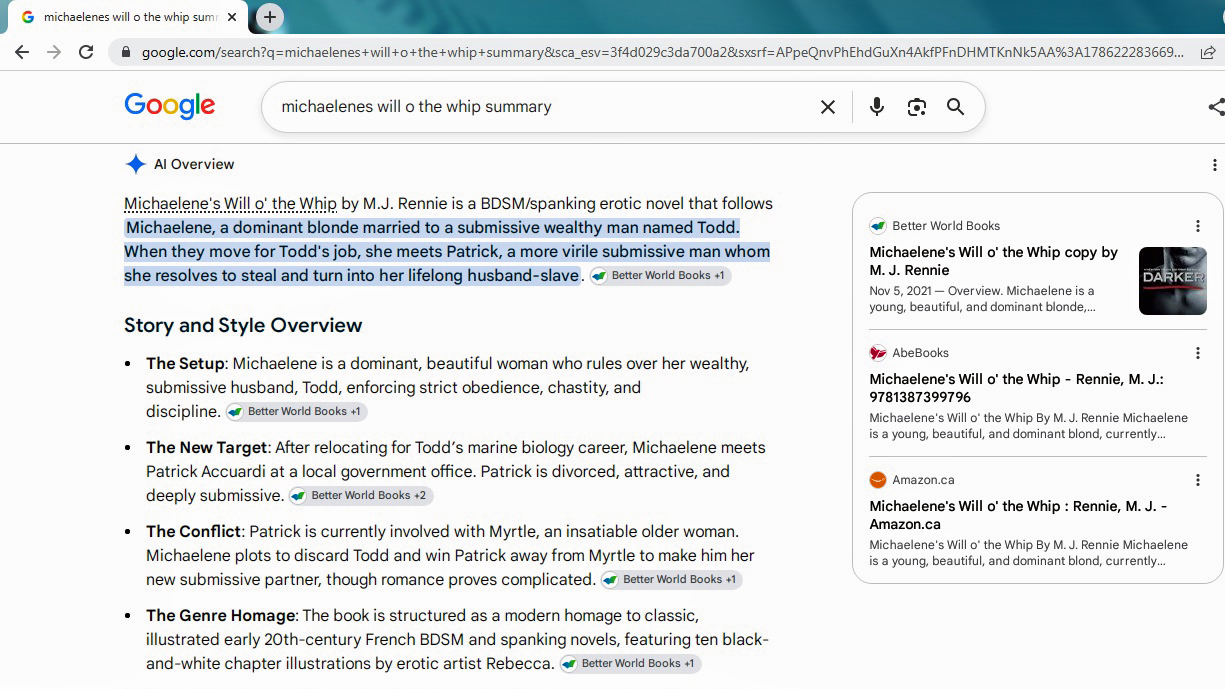Go forward in browser history

(x=54, y=52)
